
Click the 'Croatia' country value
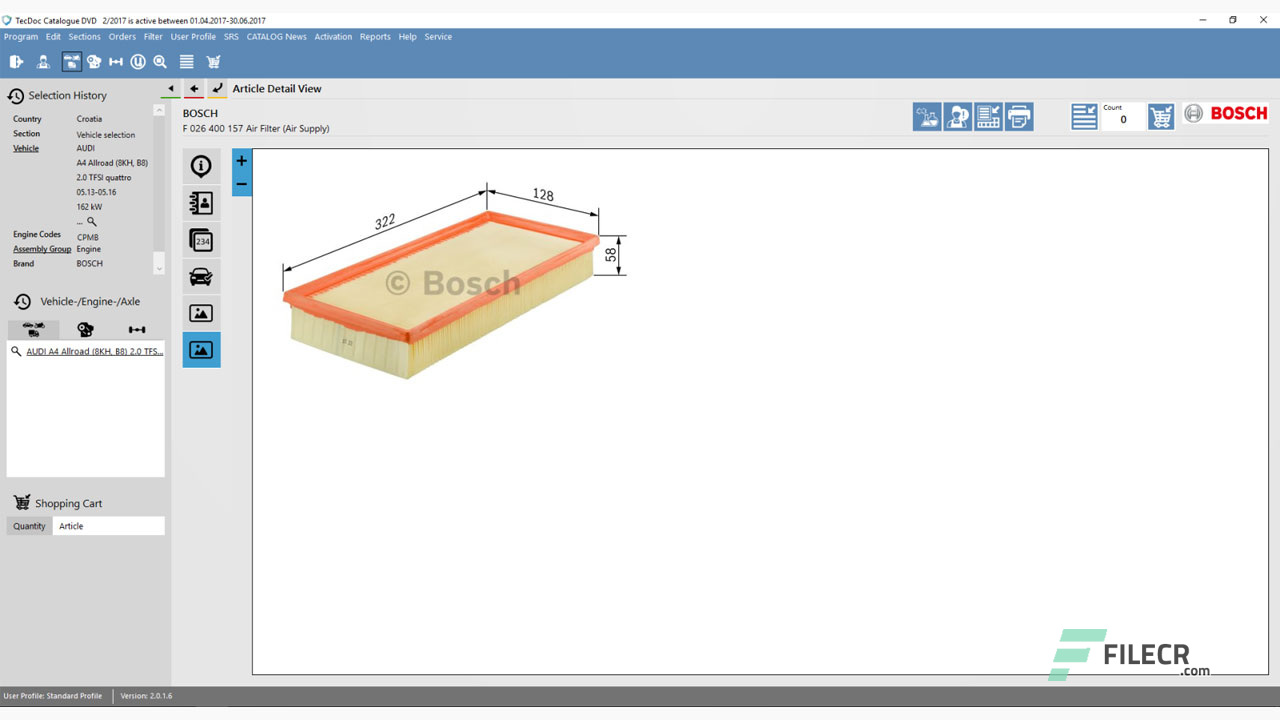(x=89, y=119)
